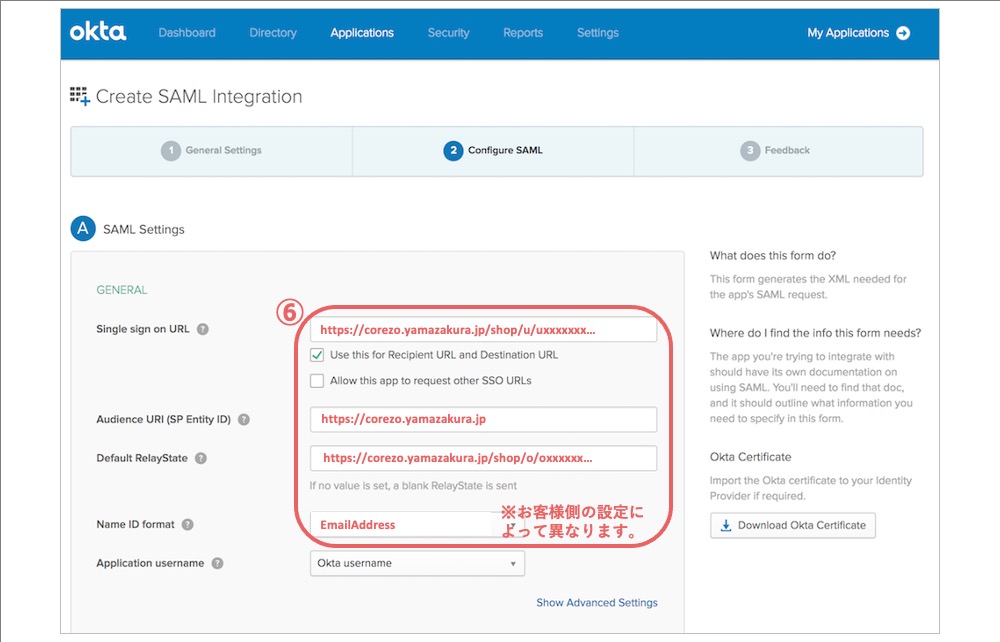Open the Applications menu

(362, 33)
